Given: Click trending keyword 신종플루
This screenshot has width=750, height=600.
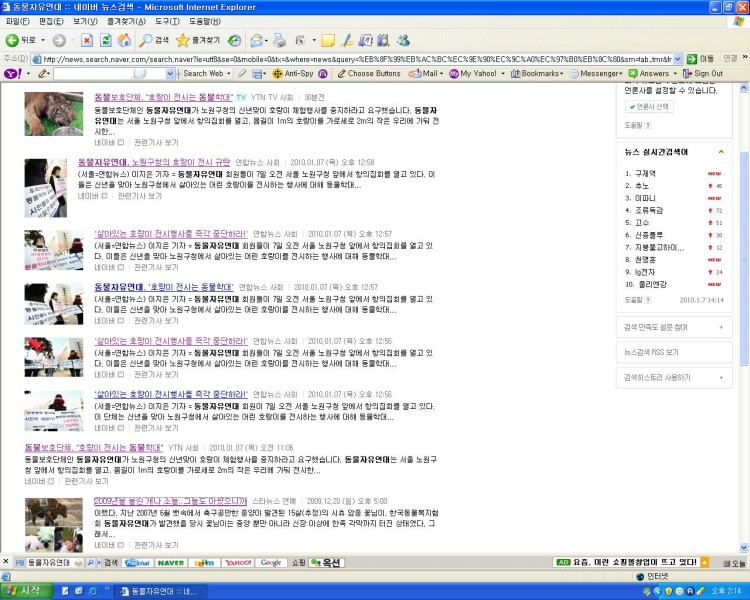Looking at the screenshot, I should click(649, 235).
